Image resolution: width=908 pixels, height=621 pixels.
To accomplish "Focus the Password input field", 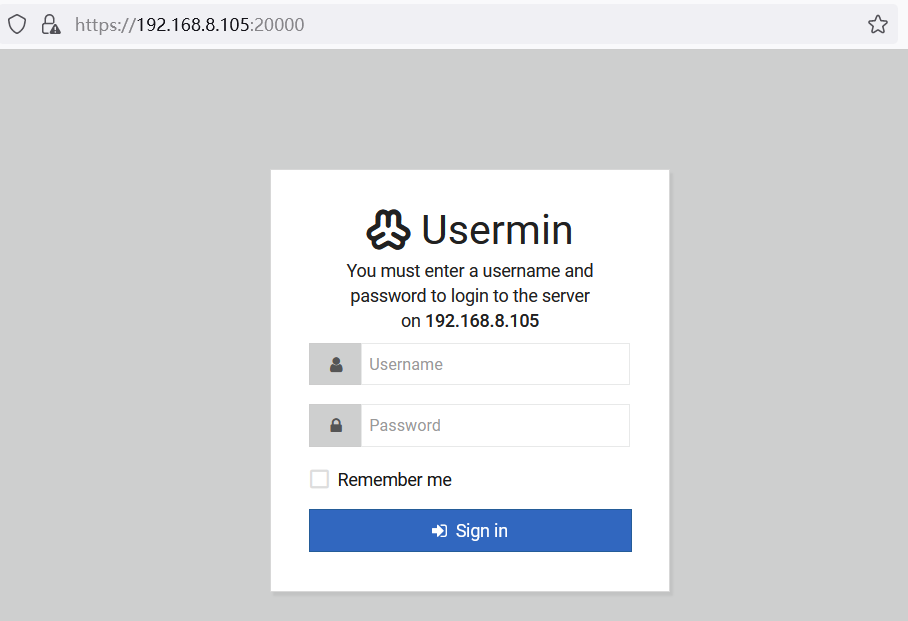I will (495, 426).
